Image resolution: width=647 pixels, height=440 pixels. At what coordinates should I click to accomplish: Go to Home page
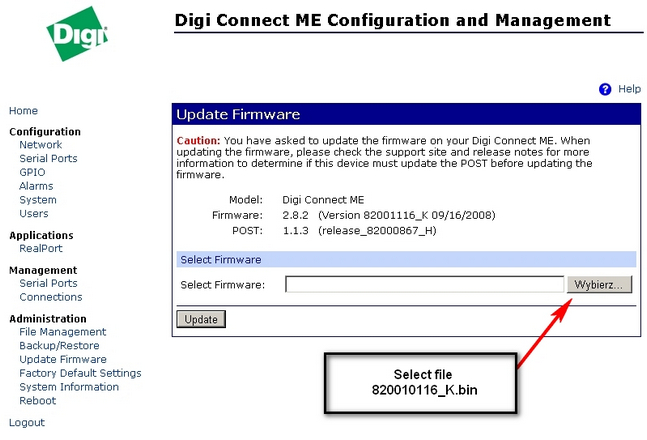tap(23, 111)
